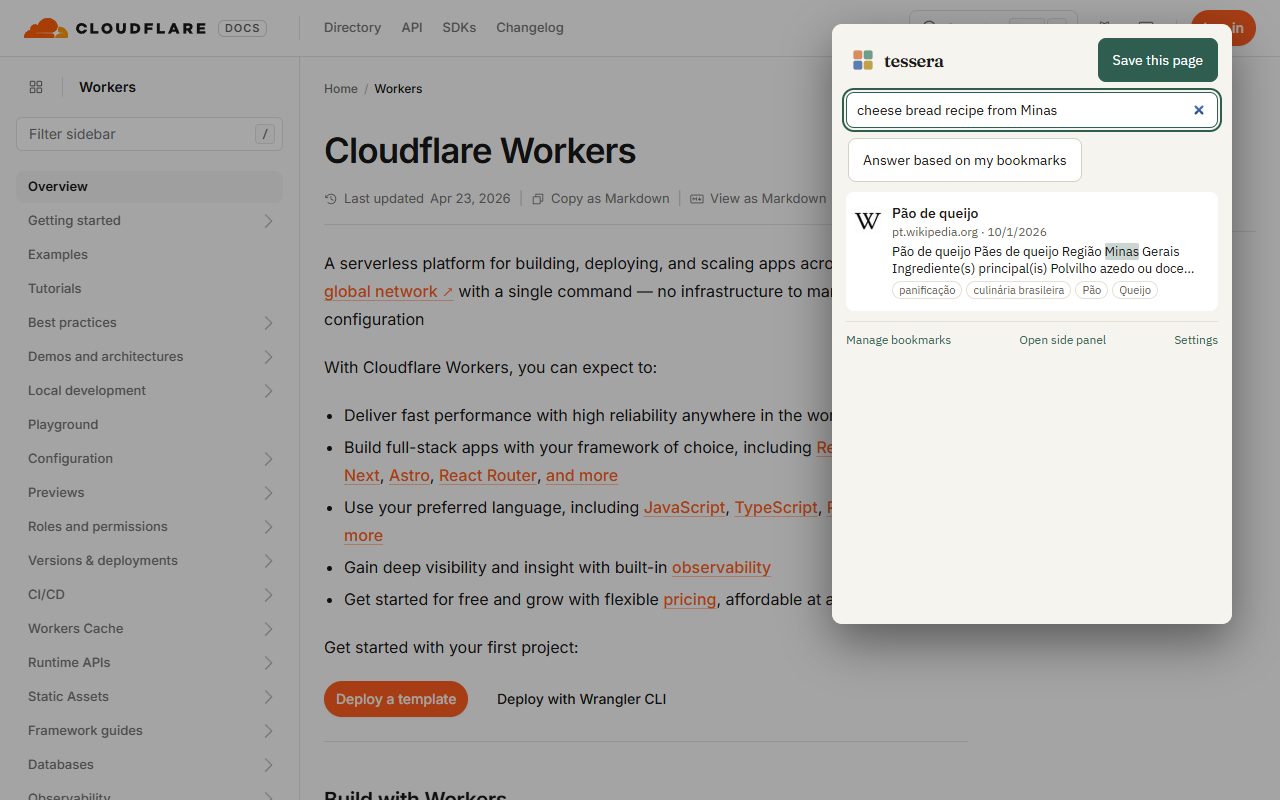Expand the Best practices section
The image size is (1280, 800).
268,323
